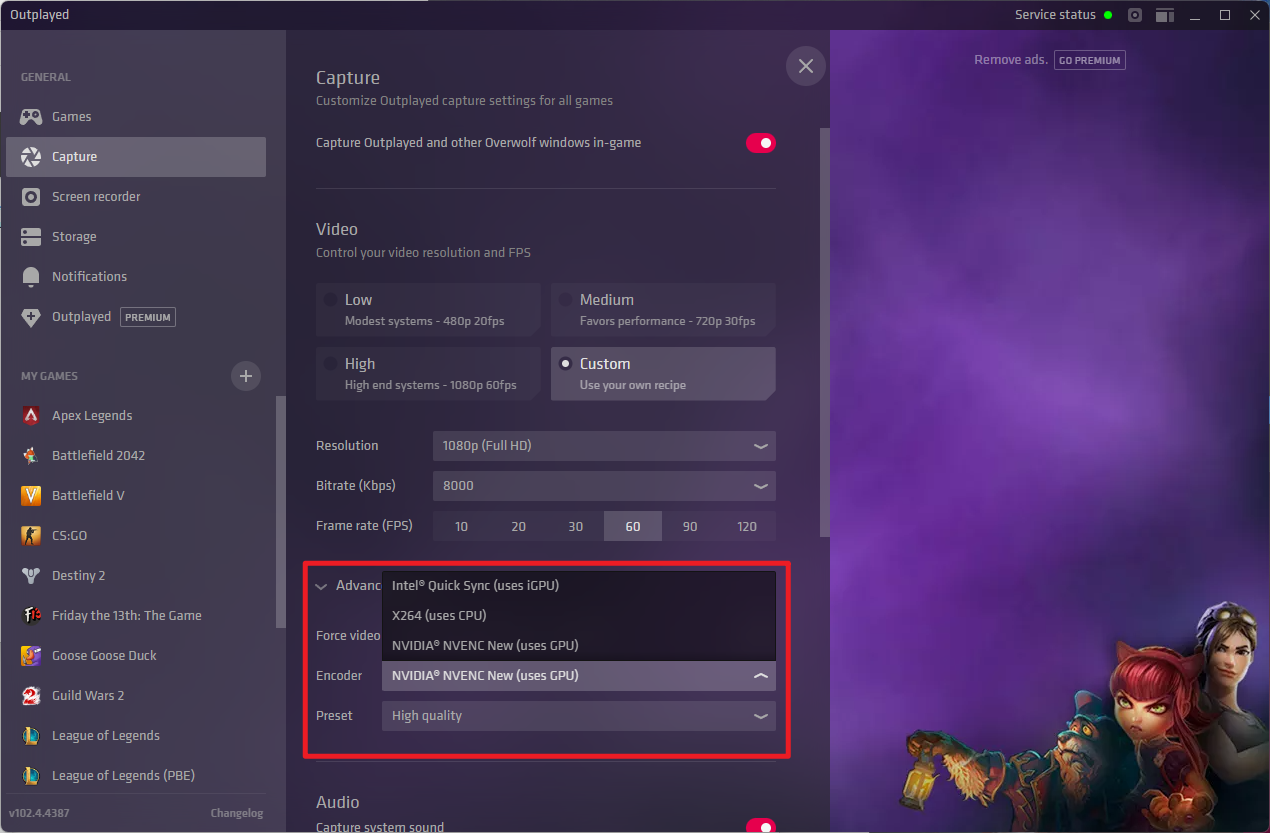Choose Intel Quick Sync (uses iGPU) encoder

[579, 586]
